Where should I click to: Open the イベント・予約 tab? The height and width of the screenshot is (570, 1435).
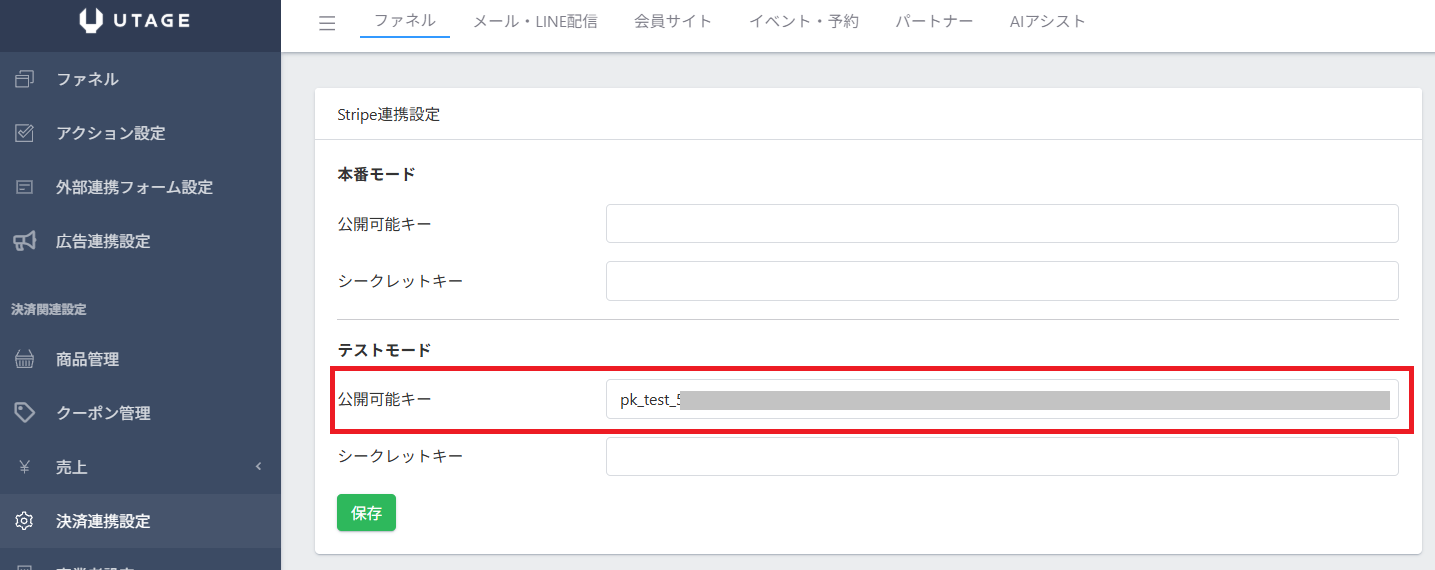(804, 21)
